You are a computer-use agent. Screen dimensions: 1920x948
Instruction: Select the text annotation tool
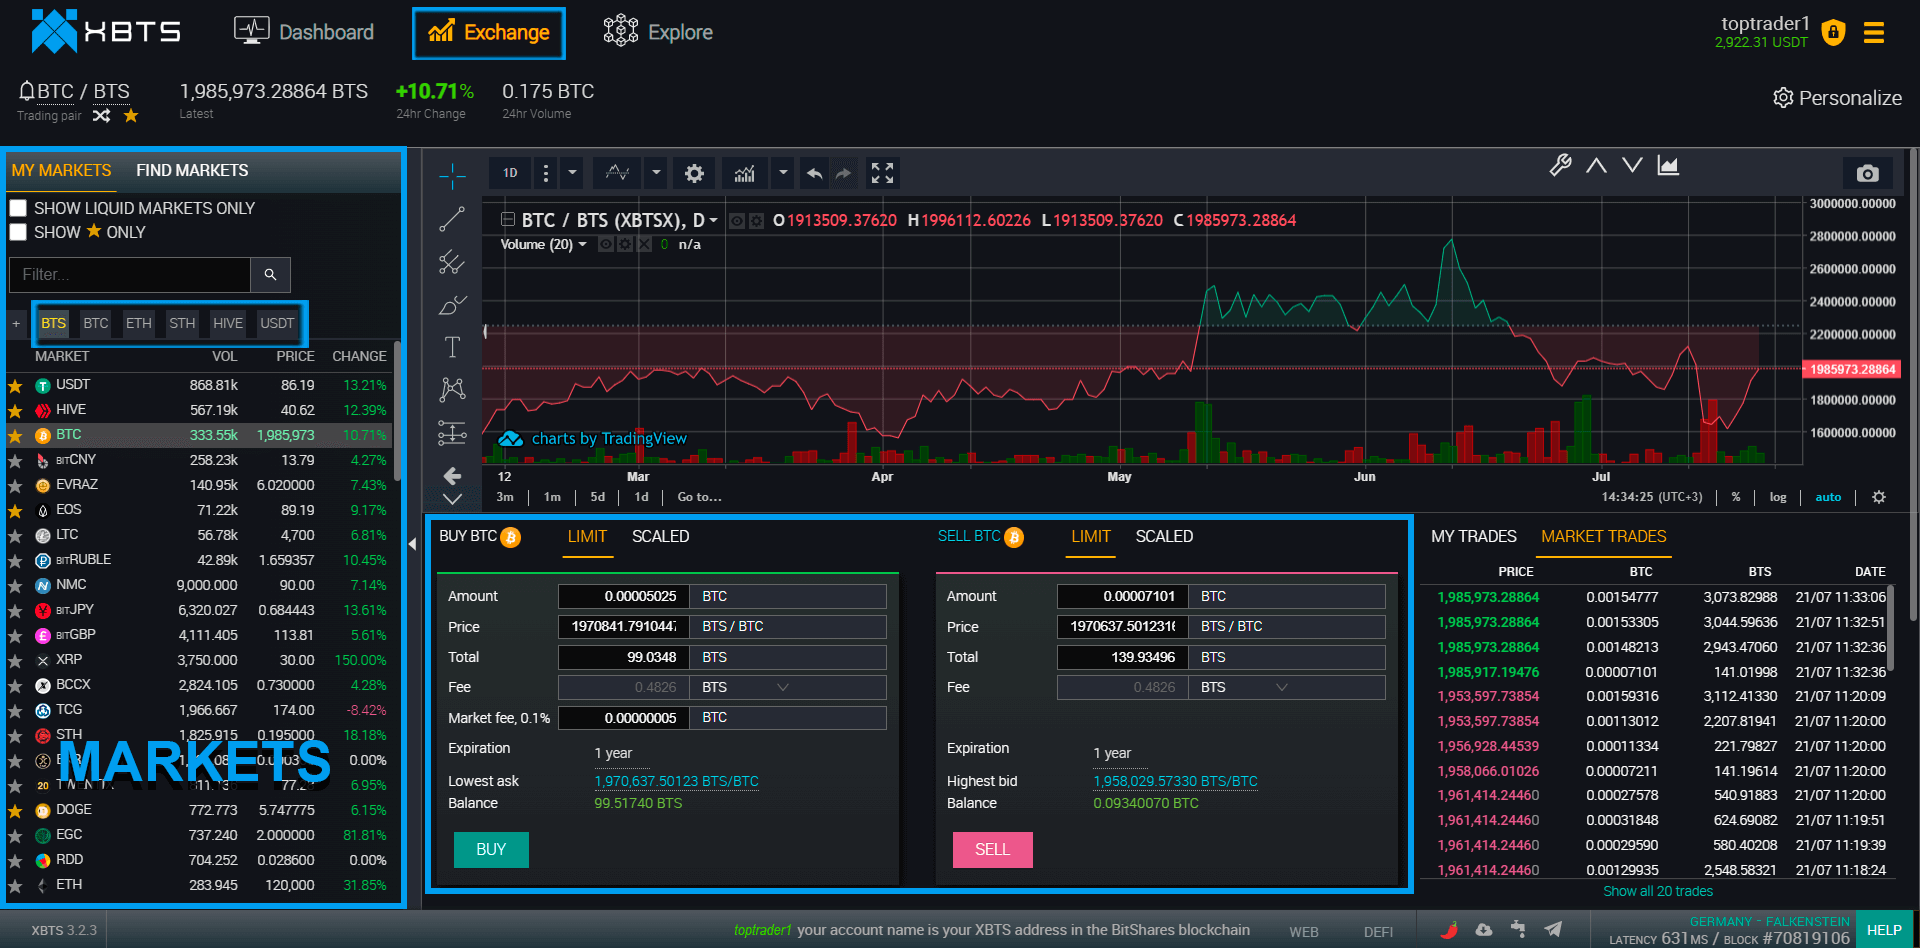[452, 347]
